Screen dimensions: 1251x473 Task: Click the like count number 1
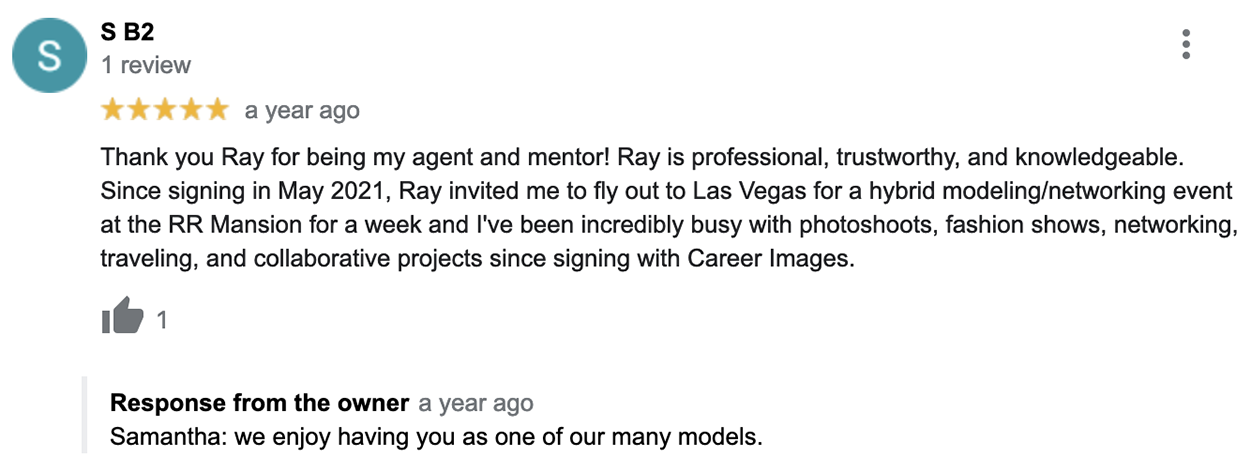click(162, 320)
